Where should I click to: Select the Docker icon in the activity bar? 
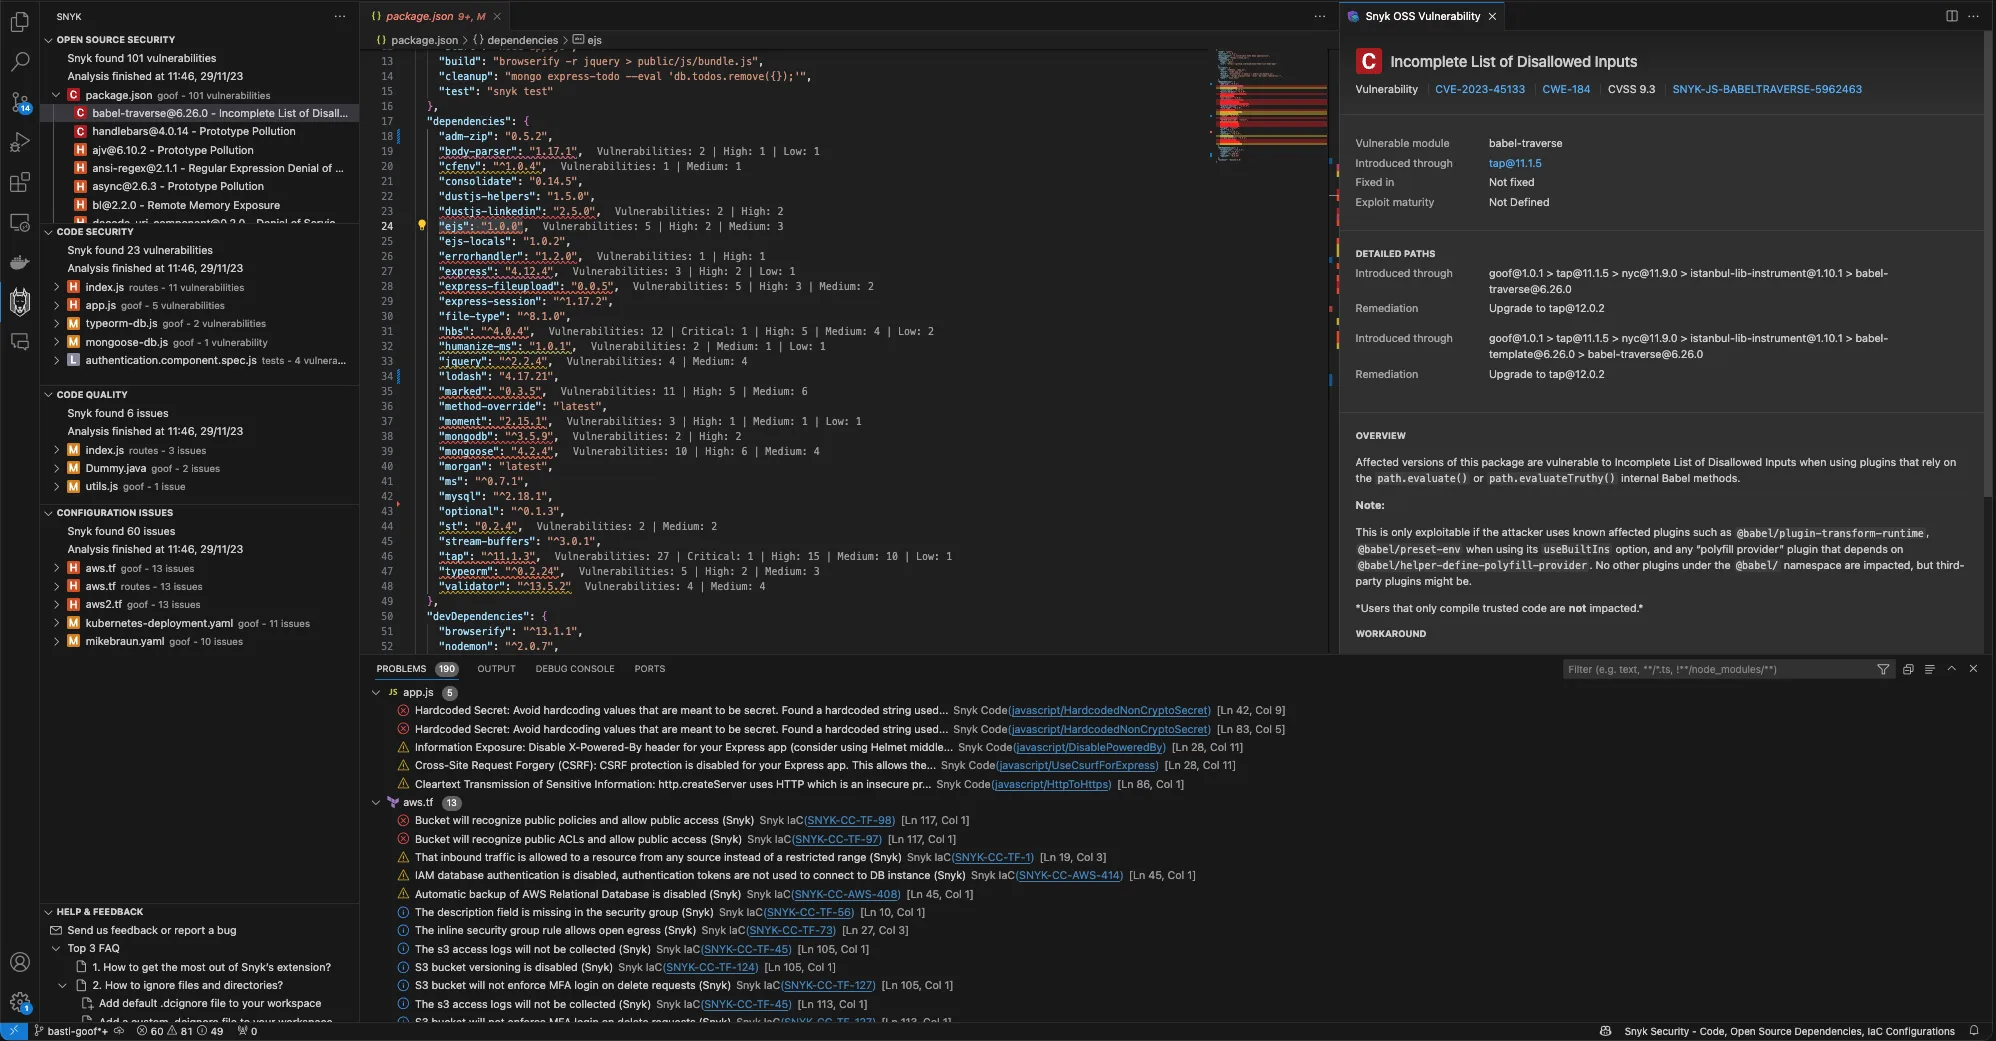click(20, 262)
